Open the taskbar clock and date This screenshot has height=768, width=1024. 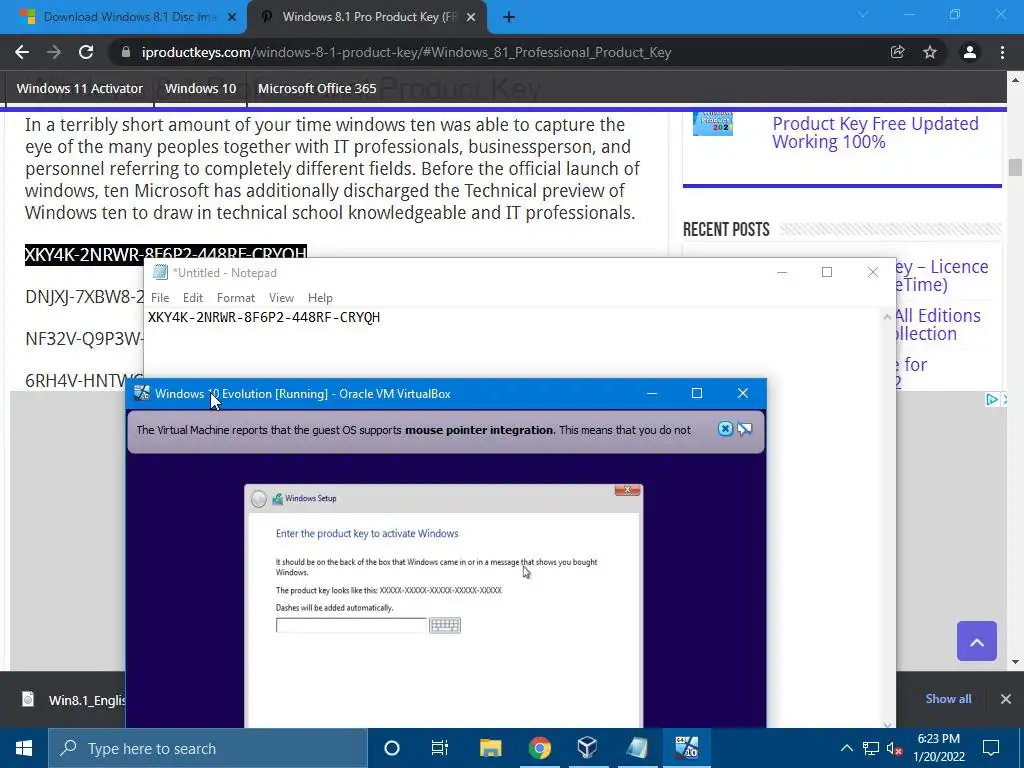(938, 748)
